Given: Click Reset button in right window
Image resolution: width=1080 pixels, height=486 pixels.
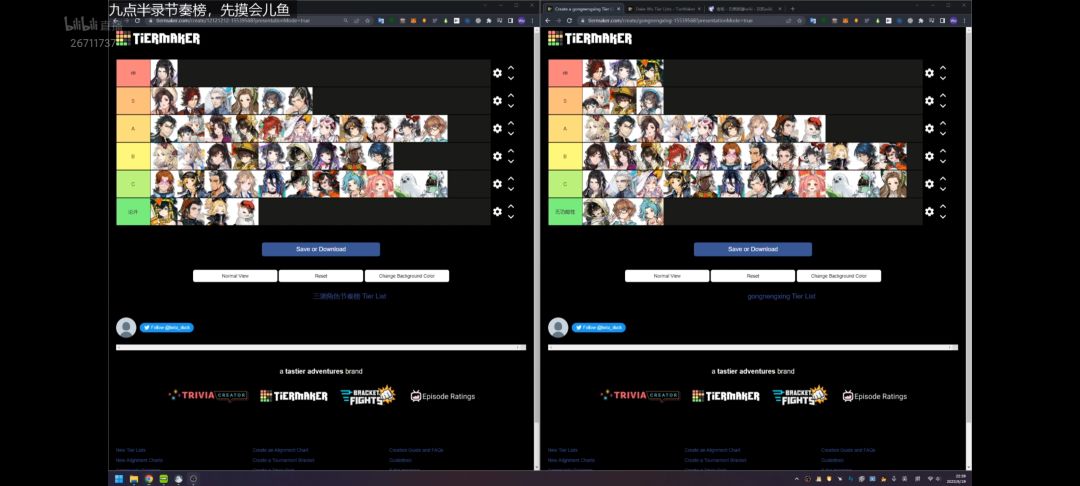Looking at the screenshot, I should pos(753,275).
